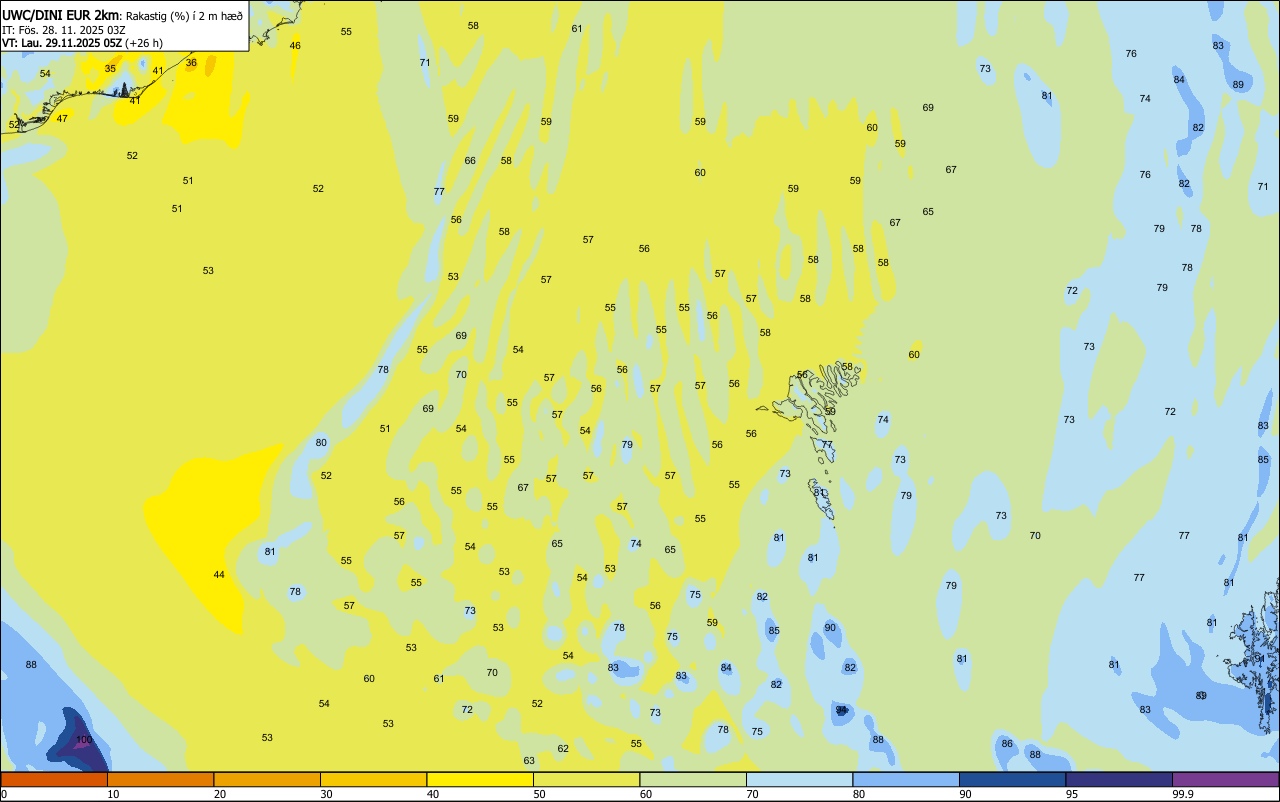The height and width of the screenshot is (802, 1280).
Task: Click the humidity value '62' on the map
Action: coord(563,748)
